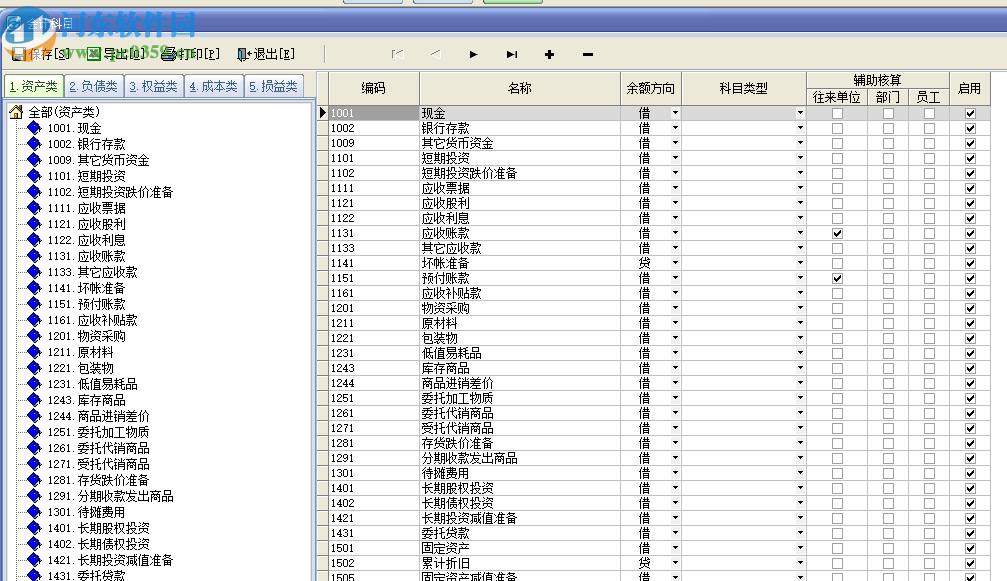Click home icon of 全部(资产类) root
Screen dimensions: 1007x581
coord(16,112)
